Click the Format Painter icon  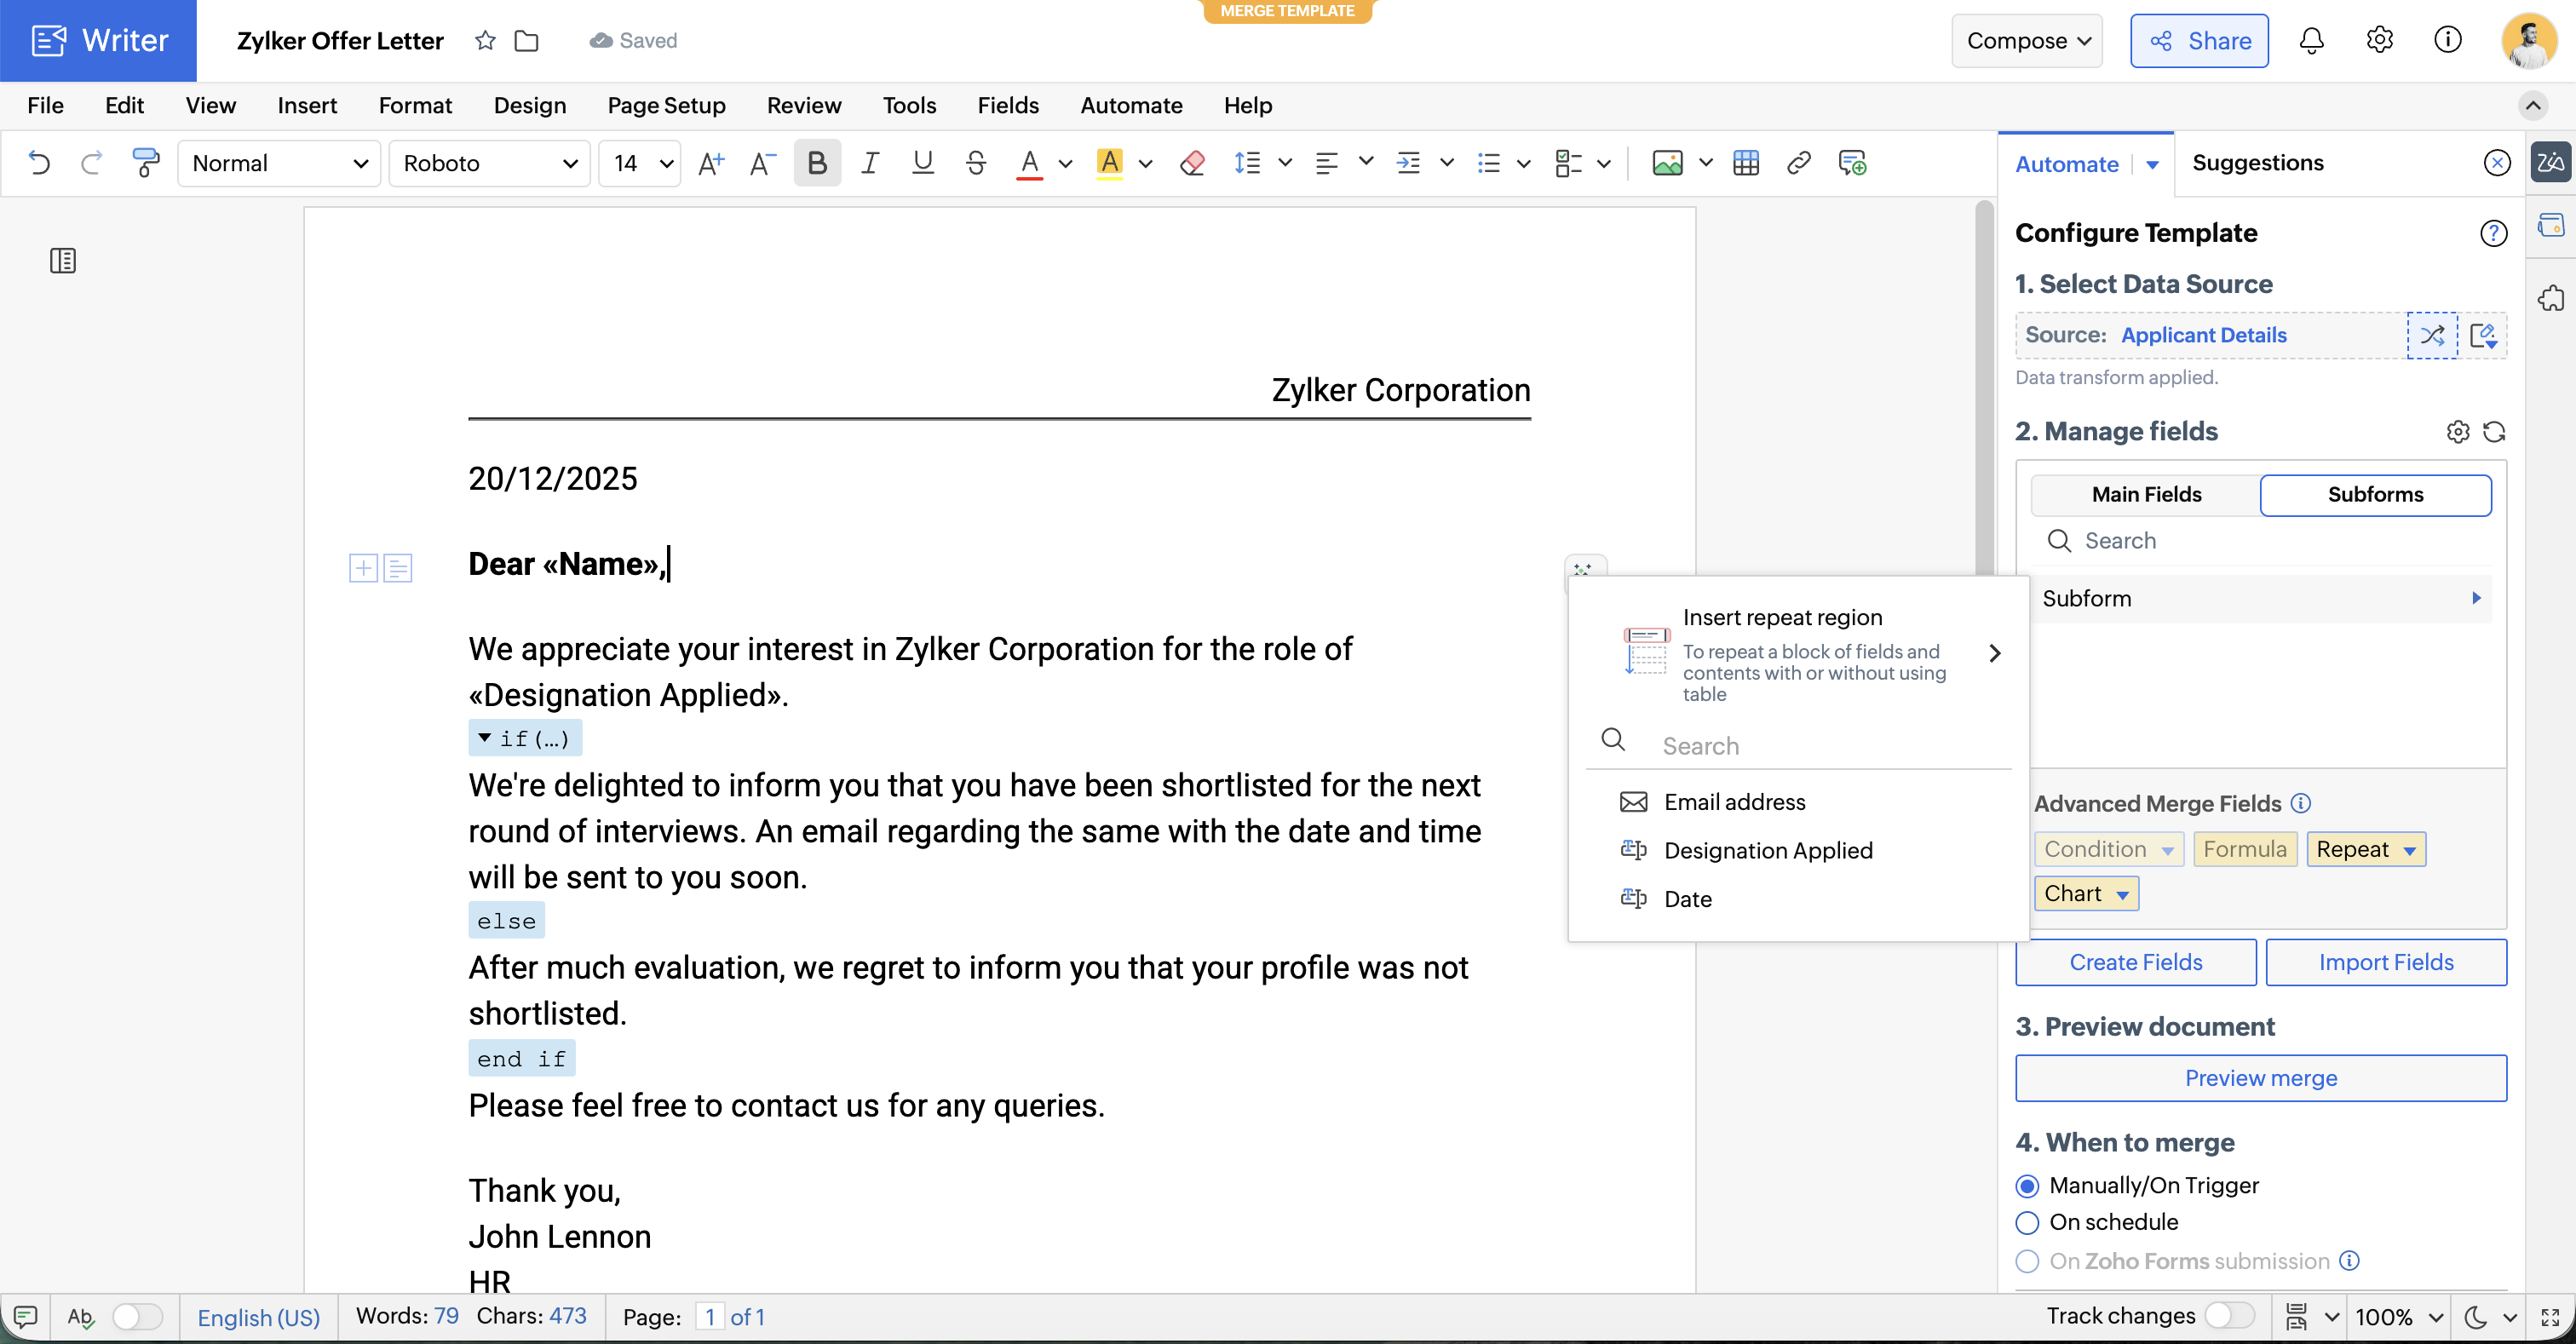pos(145,162)
